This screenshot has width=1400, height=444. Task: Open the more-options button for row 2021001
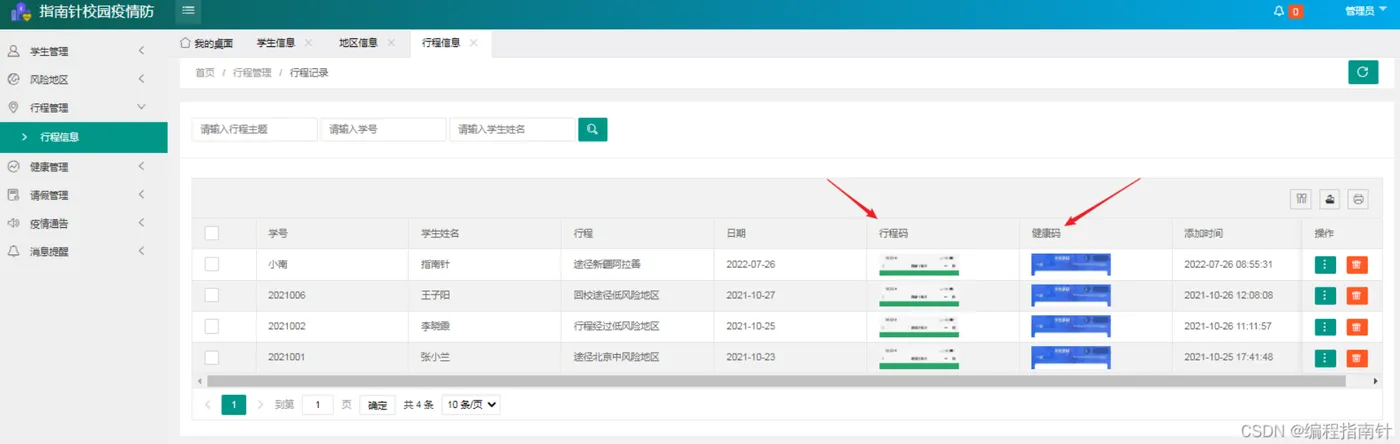tap(1325, 358)
